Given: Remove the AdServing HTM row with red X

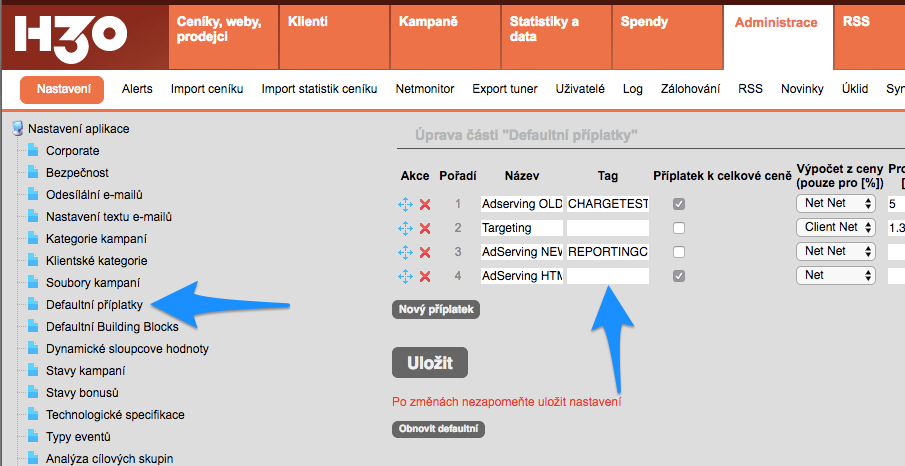Looking at the screenshot, I should (425, 276).
